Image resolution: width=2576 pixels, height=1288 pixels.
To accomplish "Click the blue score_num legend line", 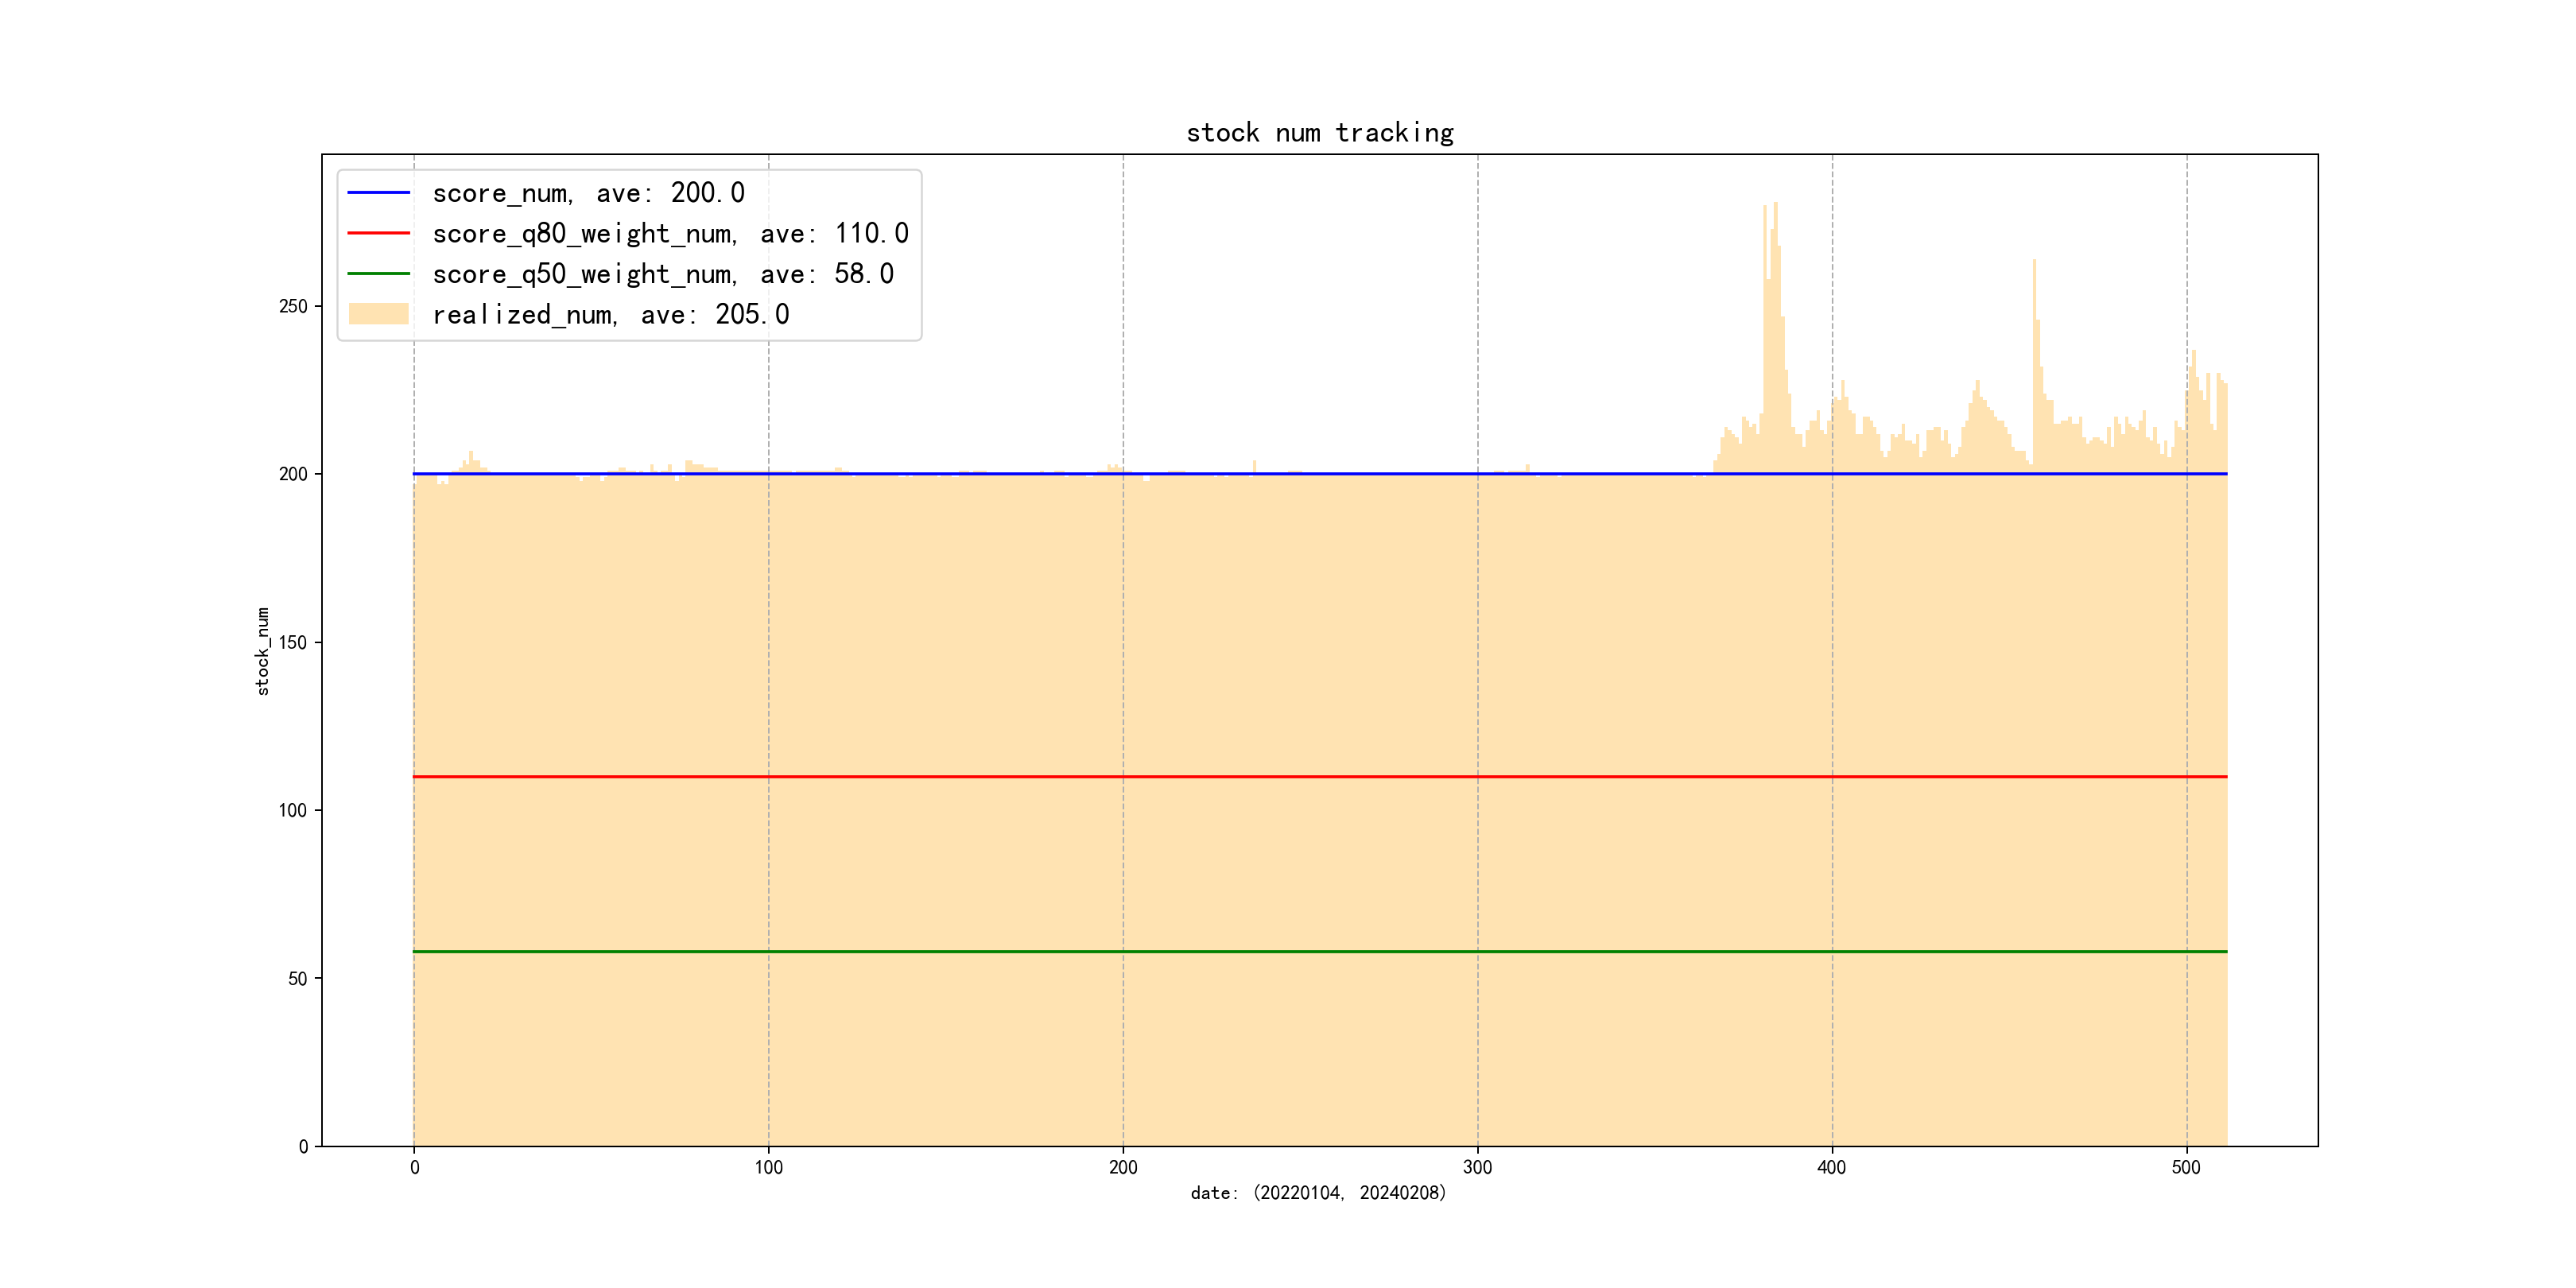I will pyautogui.click(x=378, y=192).
